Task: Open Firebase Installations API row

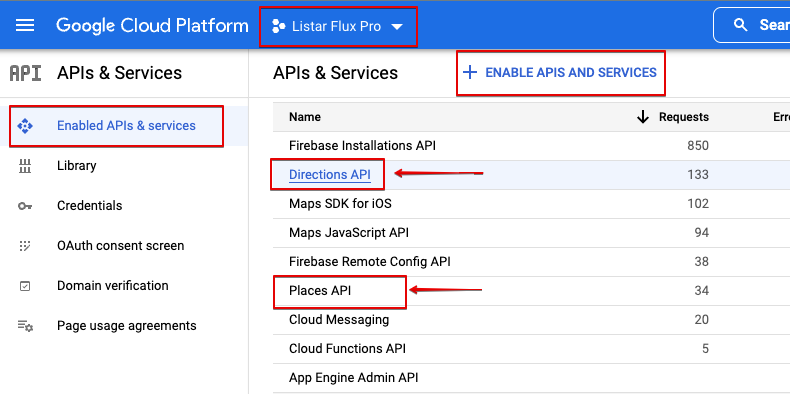Action: (x=362, y=146)
